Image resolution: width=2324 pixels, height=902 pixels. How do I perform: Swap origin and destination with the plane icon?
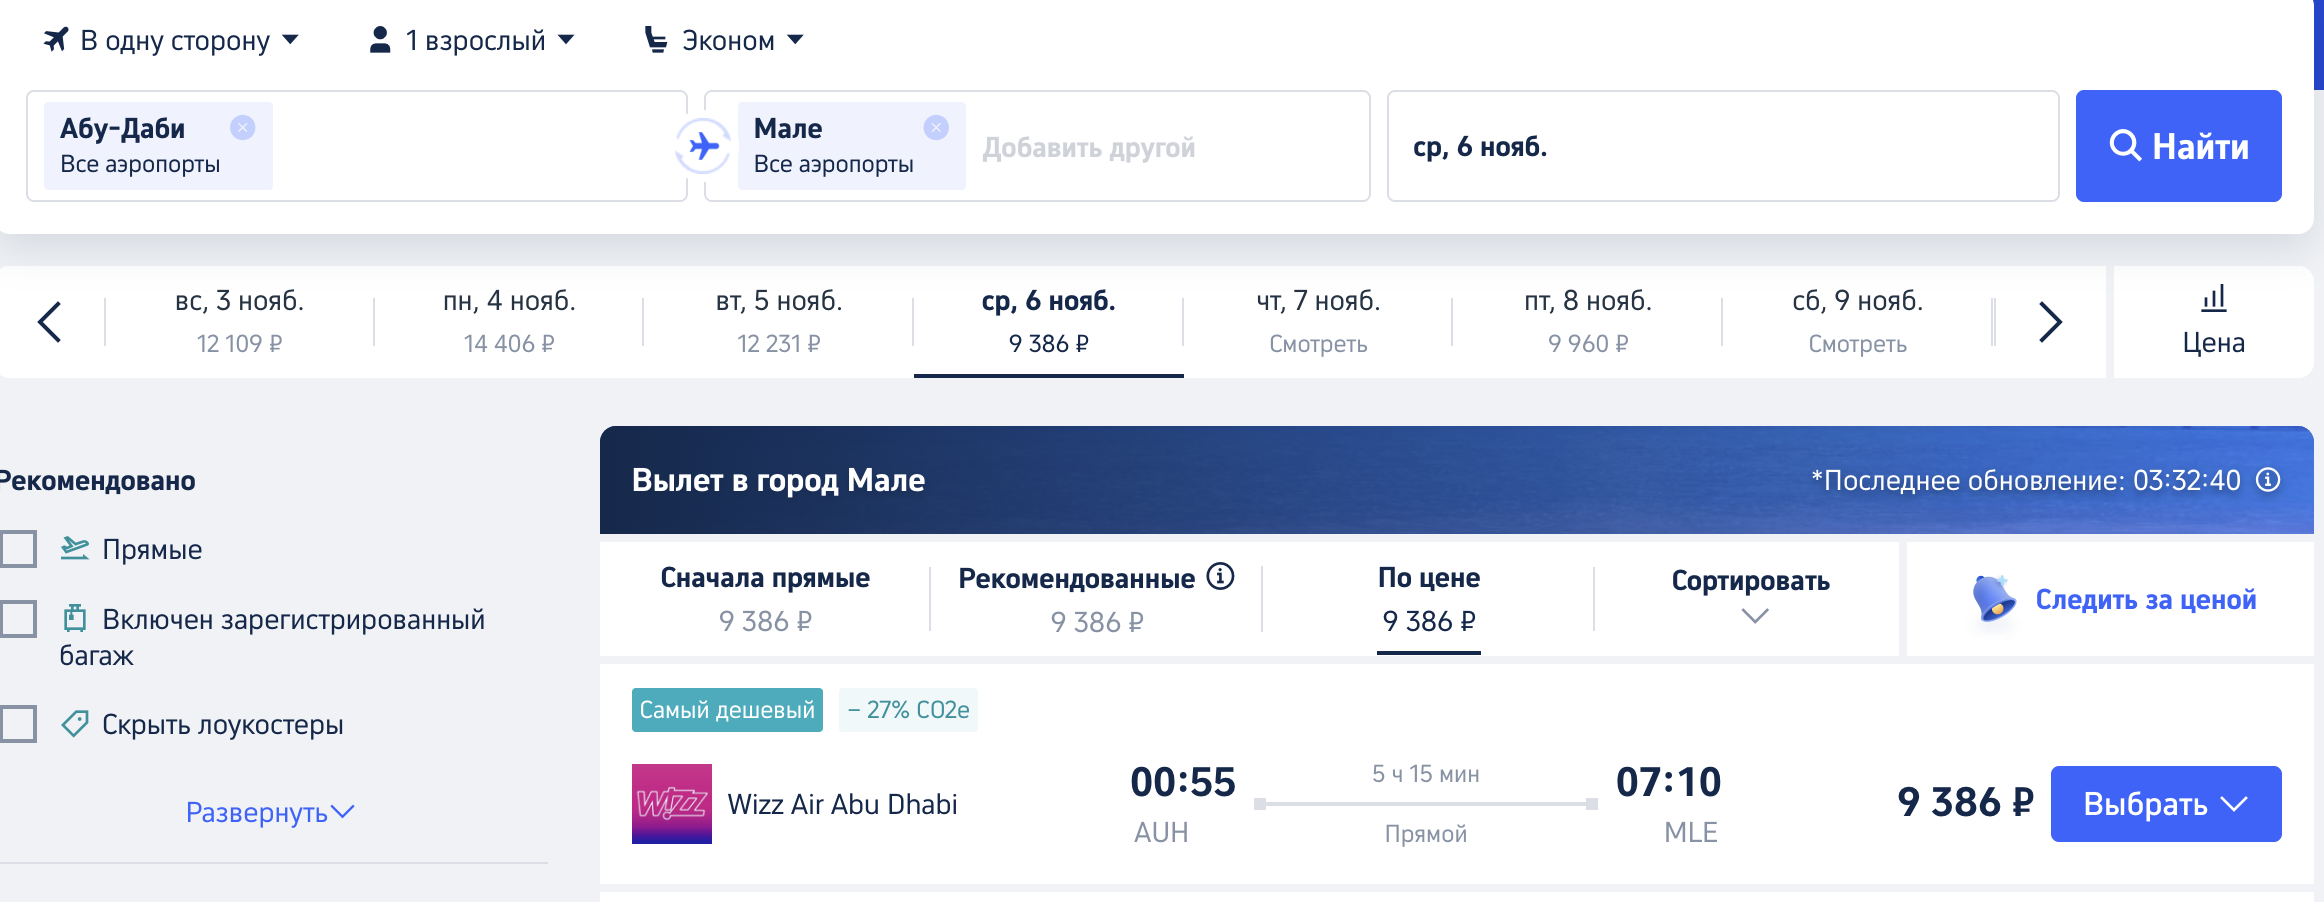704,146
